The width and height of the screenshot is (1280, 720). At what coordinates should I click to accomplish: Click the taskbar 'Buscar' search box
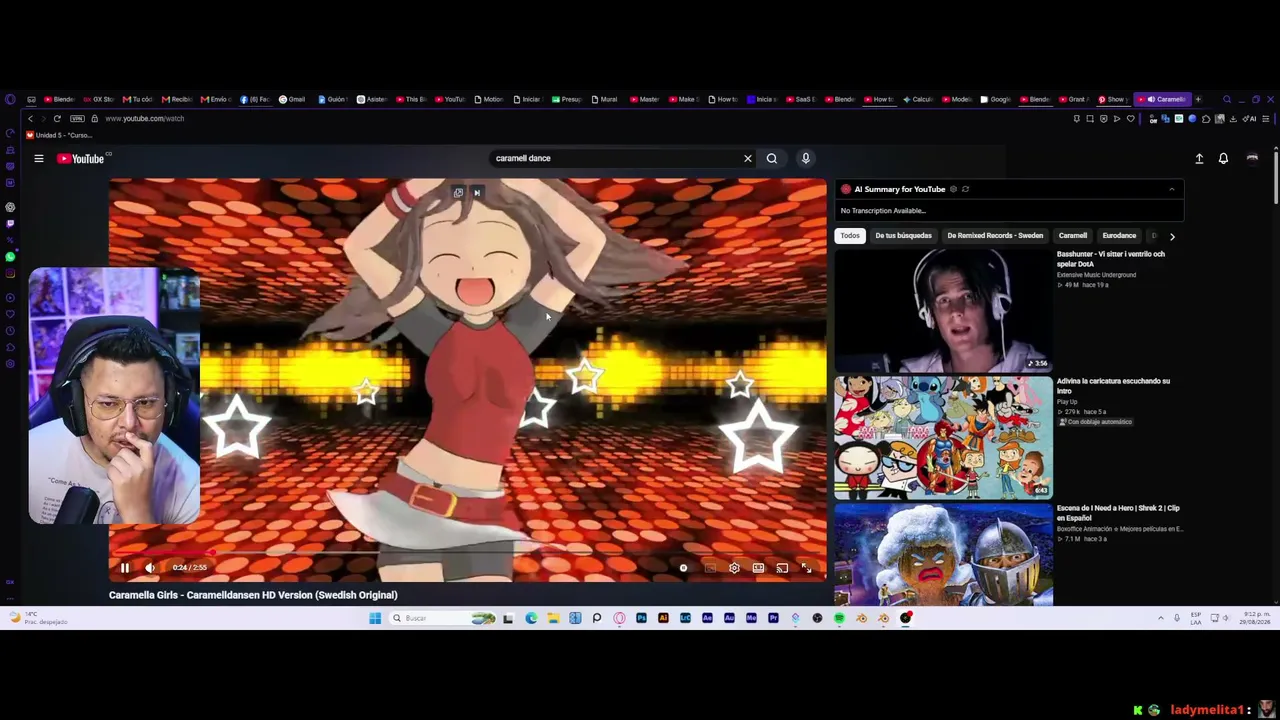pos(443,618)
